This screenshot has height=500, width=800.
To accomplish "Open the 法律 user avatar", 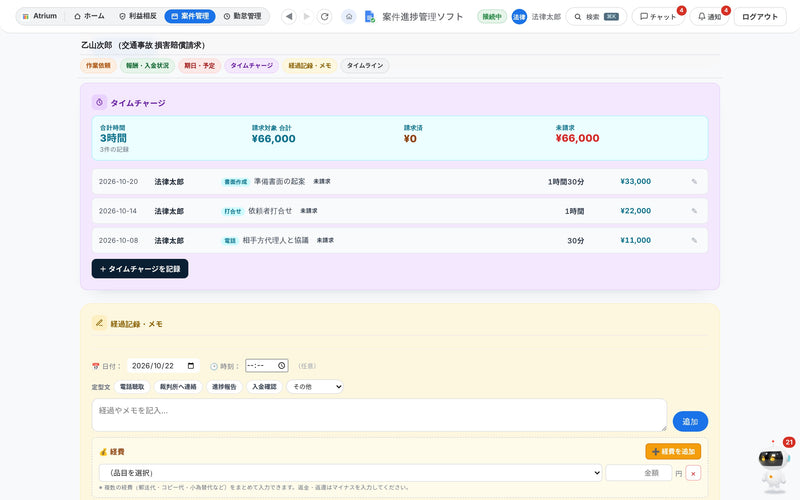I will 519,17.
